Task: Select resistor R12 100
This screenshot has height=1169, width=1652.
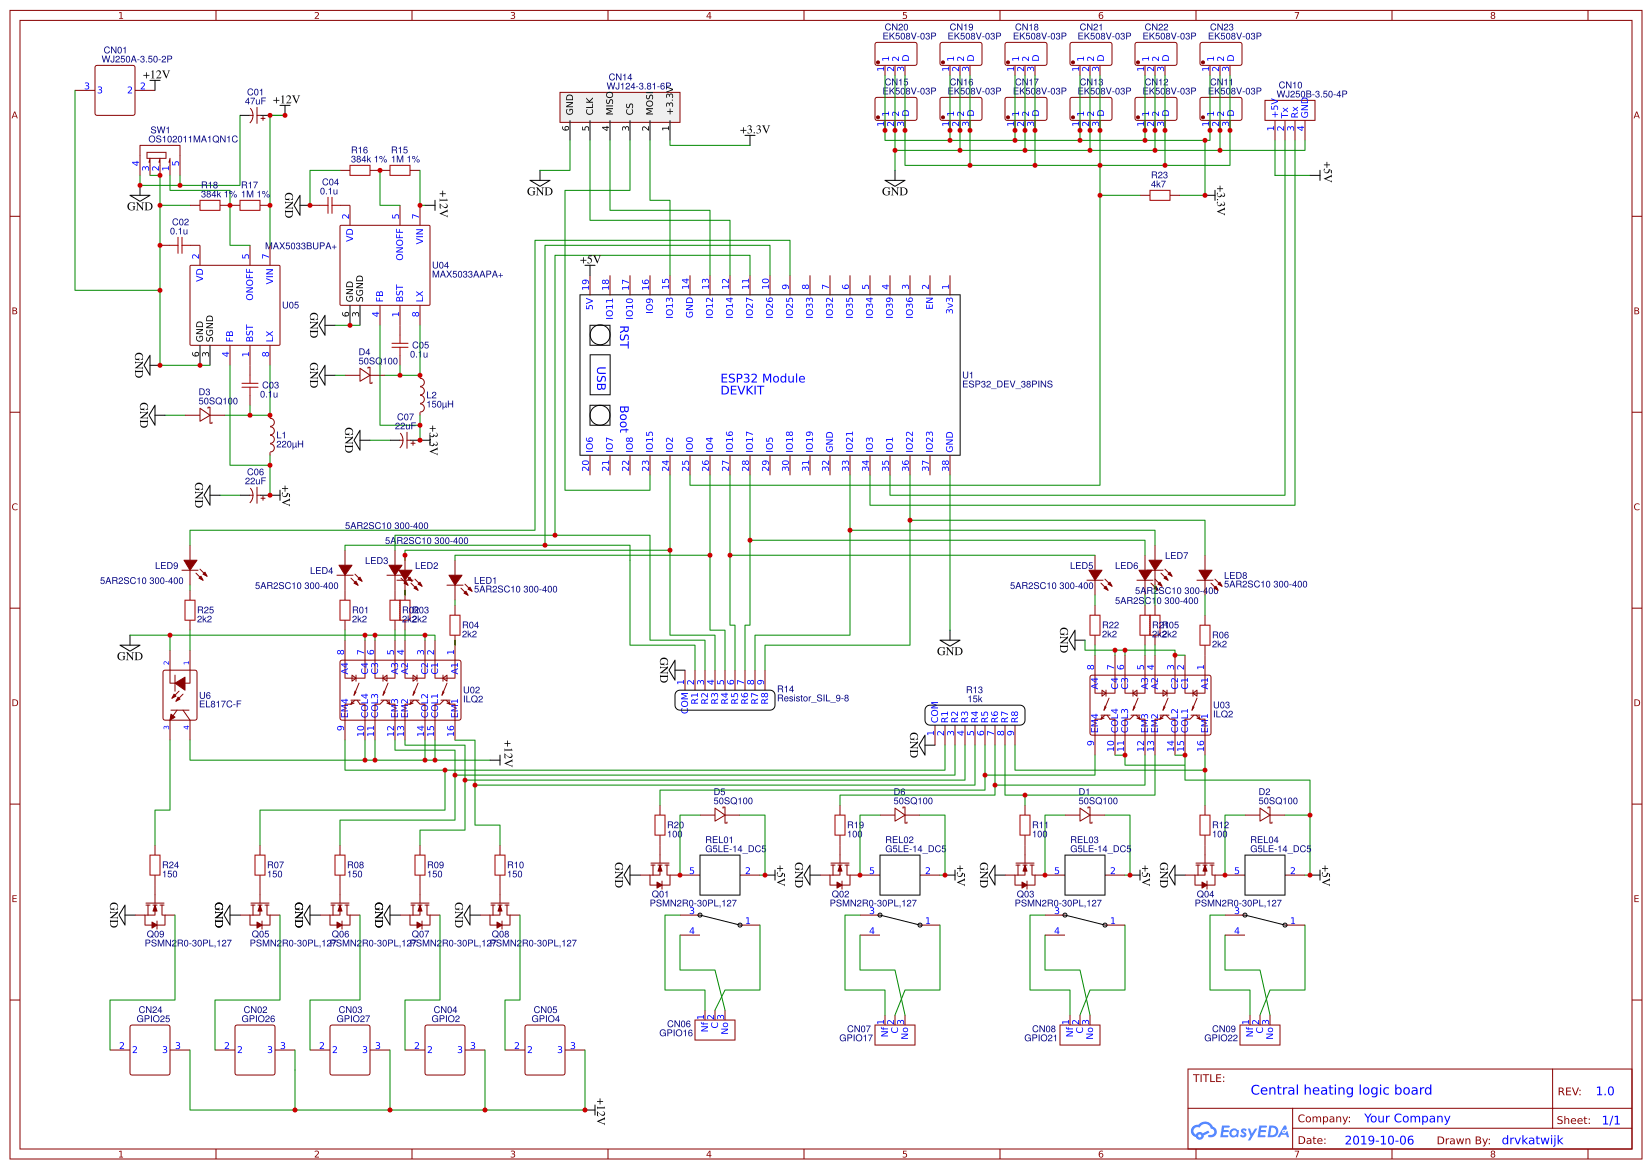Action: click(1205, 825)
